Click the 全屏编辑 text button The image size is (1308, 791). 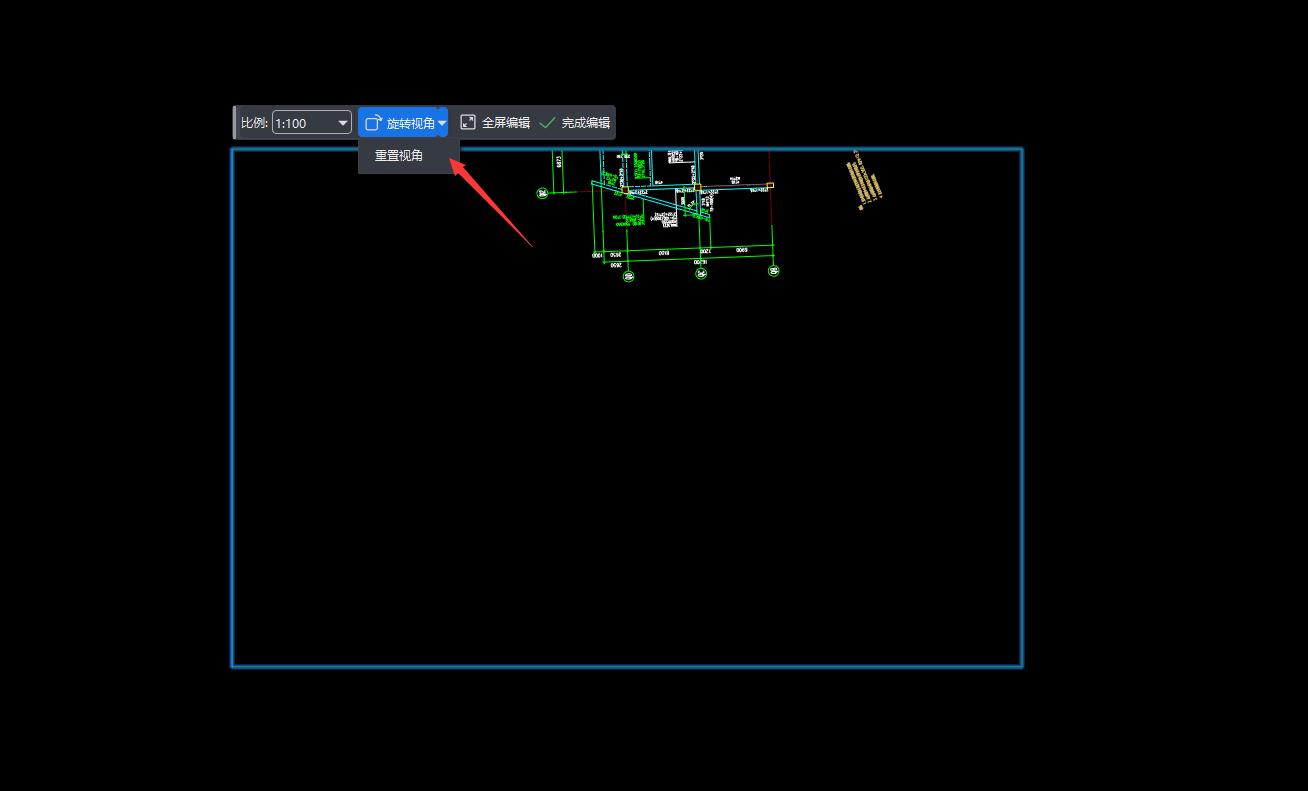click(506, 123)
